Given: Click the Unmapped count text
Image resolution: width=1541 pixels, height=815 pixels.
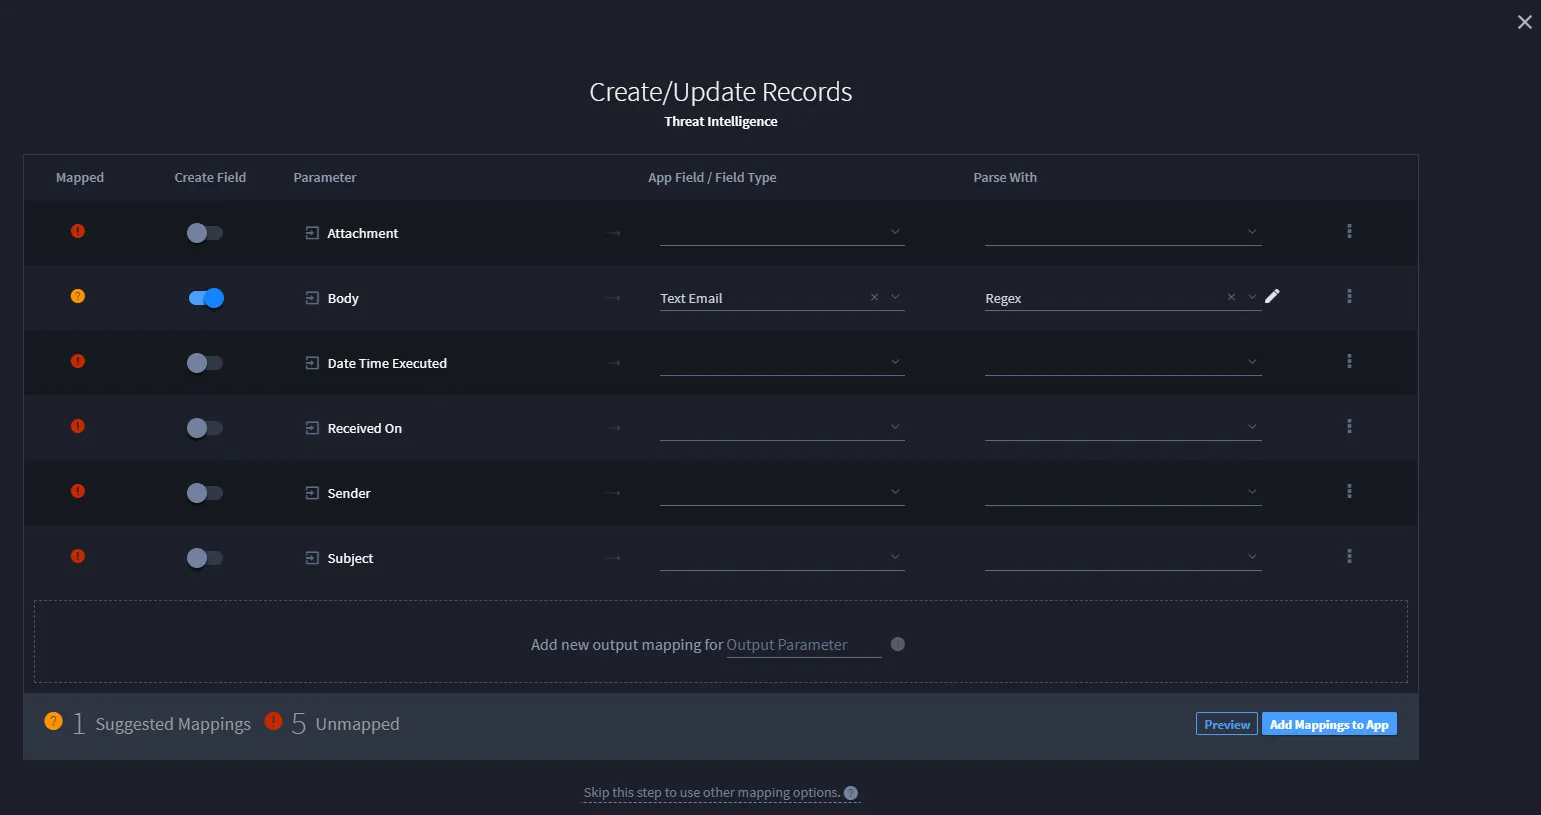Looking at the screenshot, I should pos(346,724).
